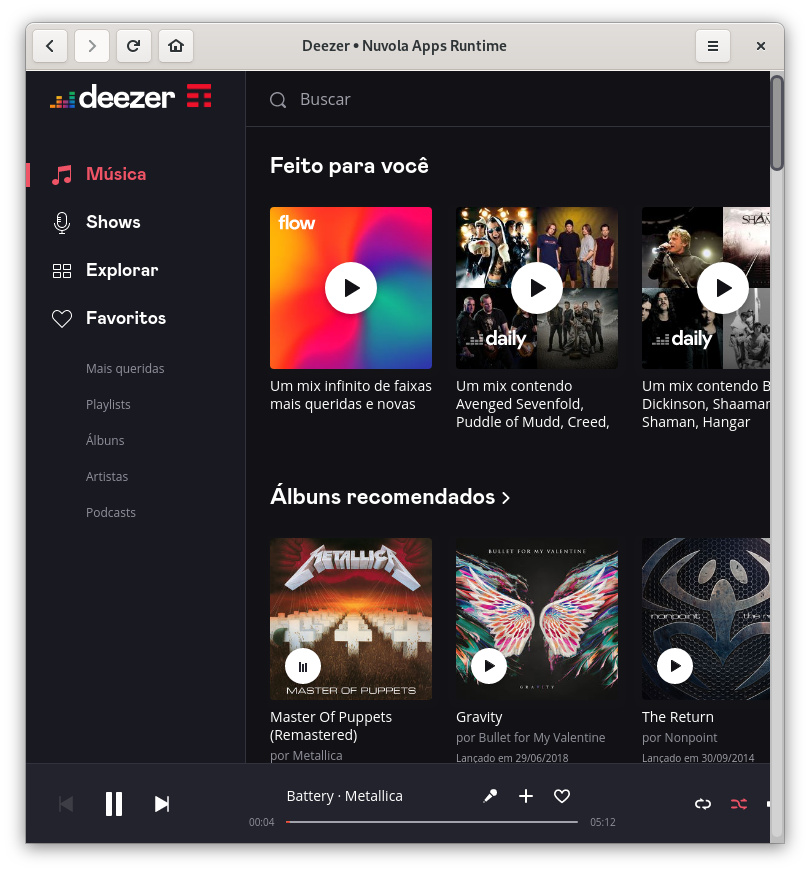
Task: Pause the currently playing track
Action: [114, 804]
